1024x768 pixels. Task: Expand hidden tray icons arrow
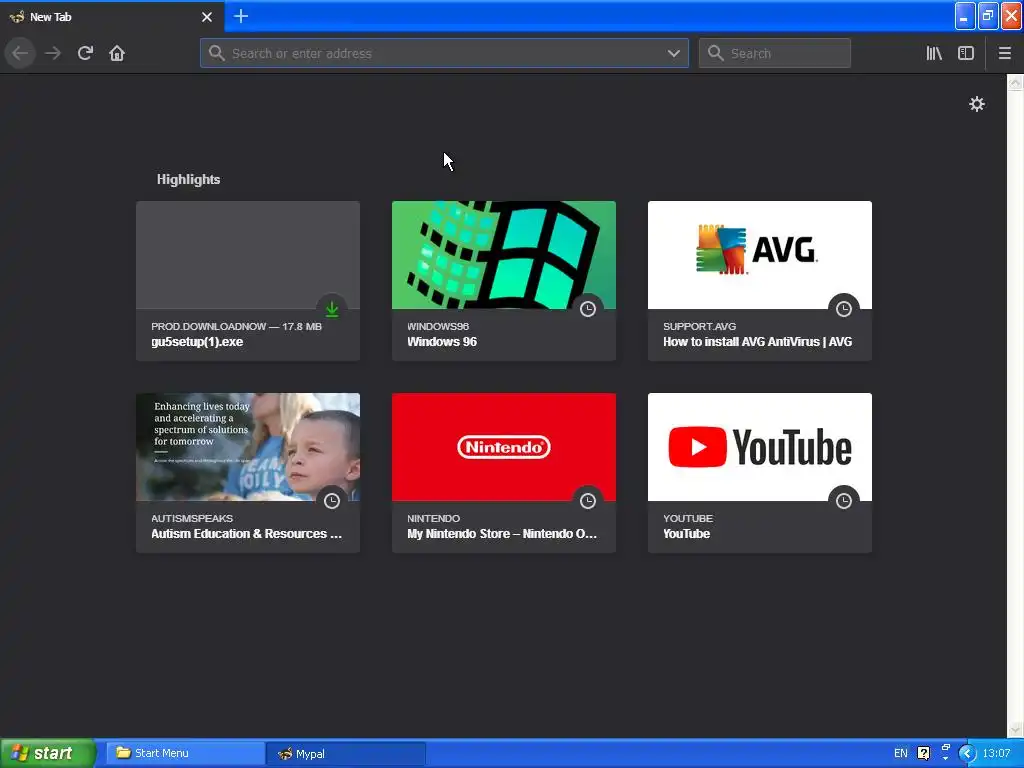pos(967,753)
